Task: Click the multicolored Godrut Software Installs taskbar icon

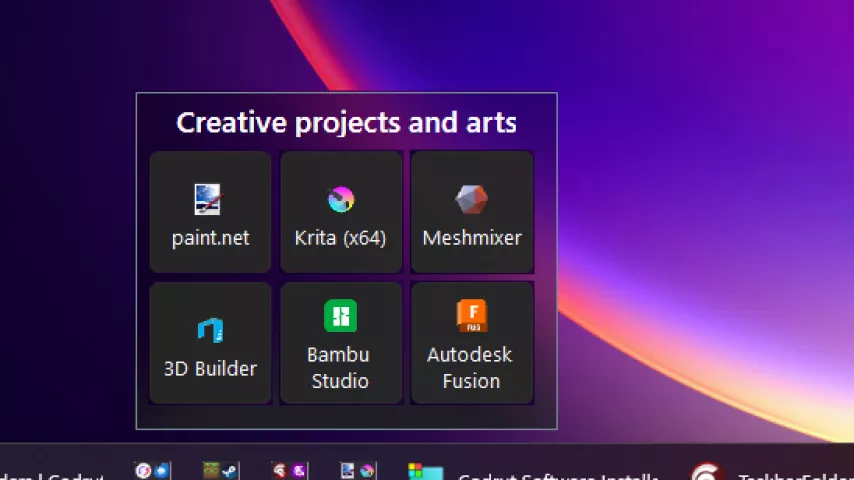Action: coord(425,472)
